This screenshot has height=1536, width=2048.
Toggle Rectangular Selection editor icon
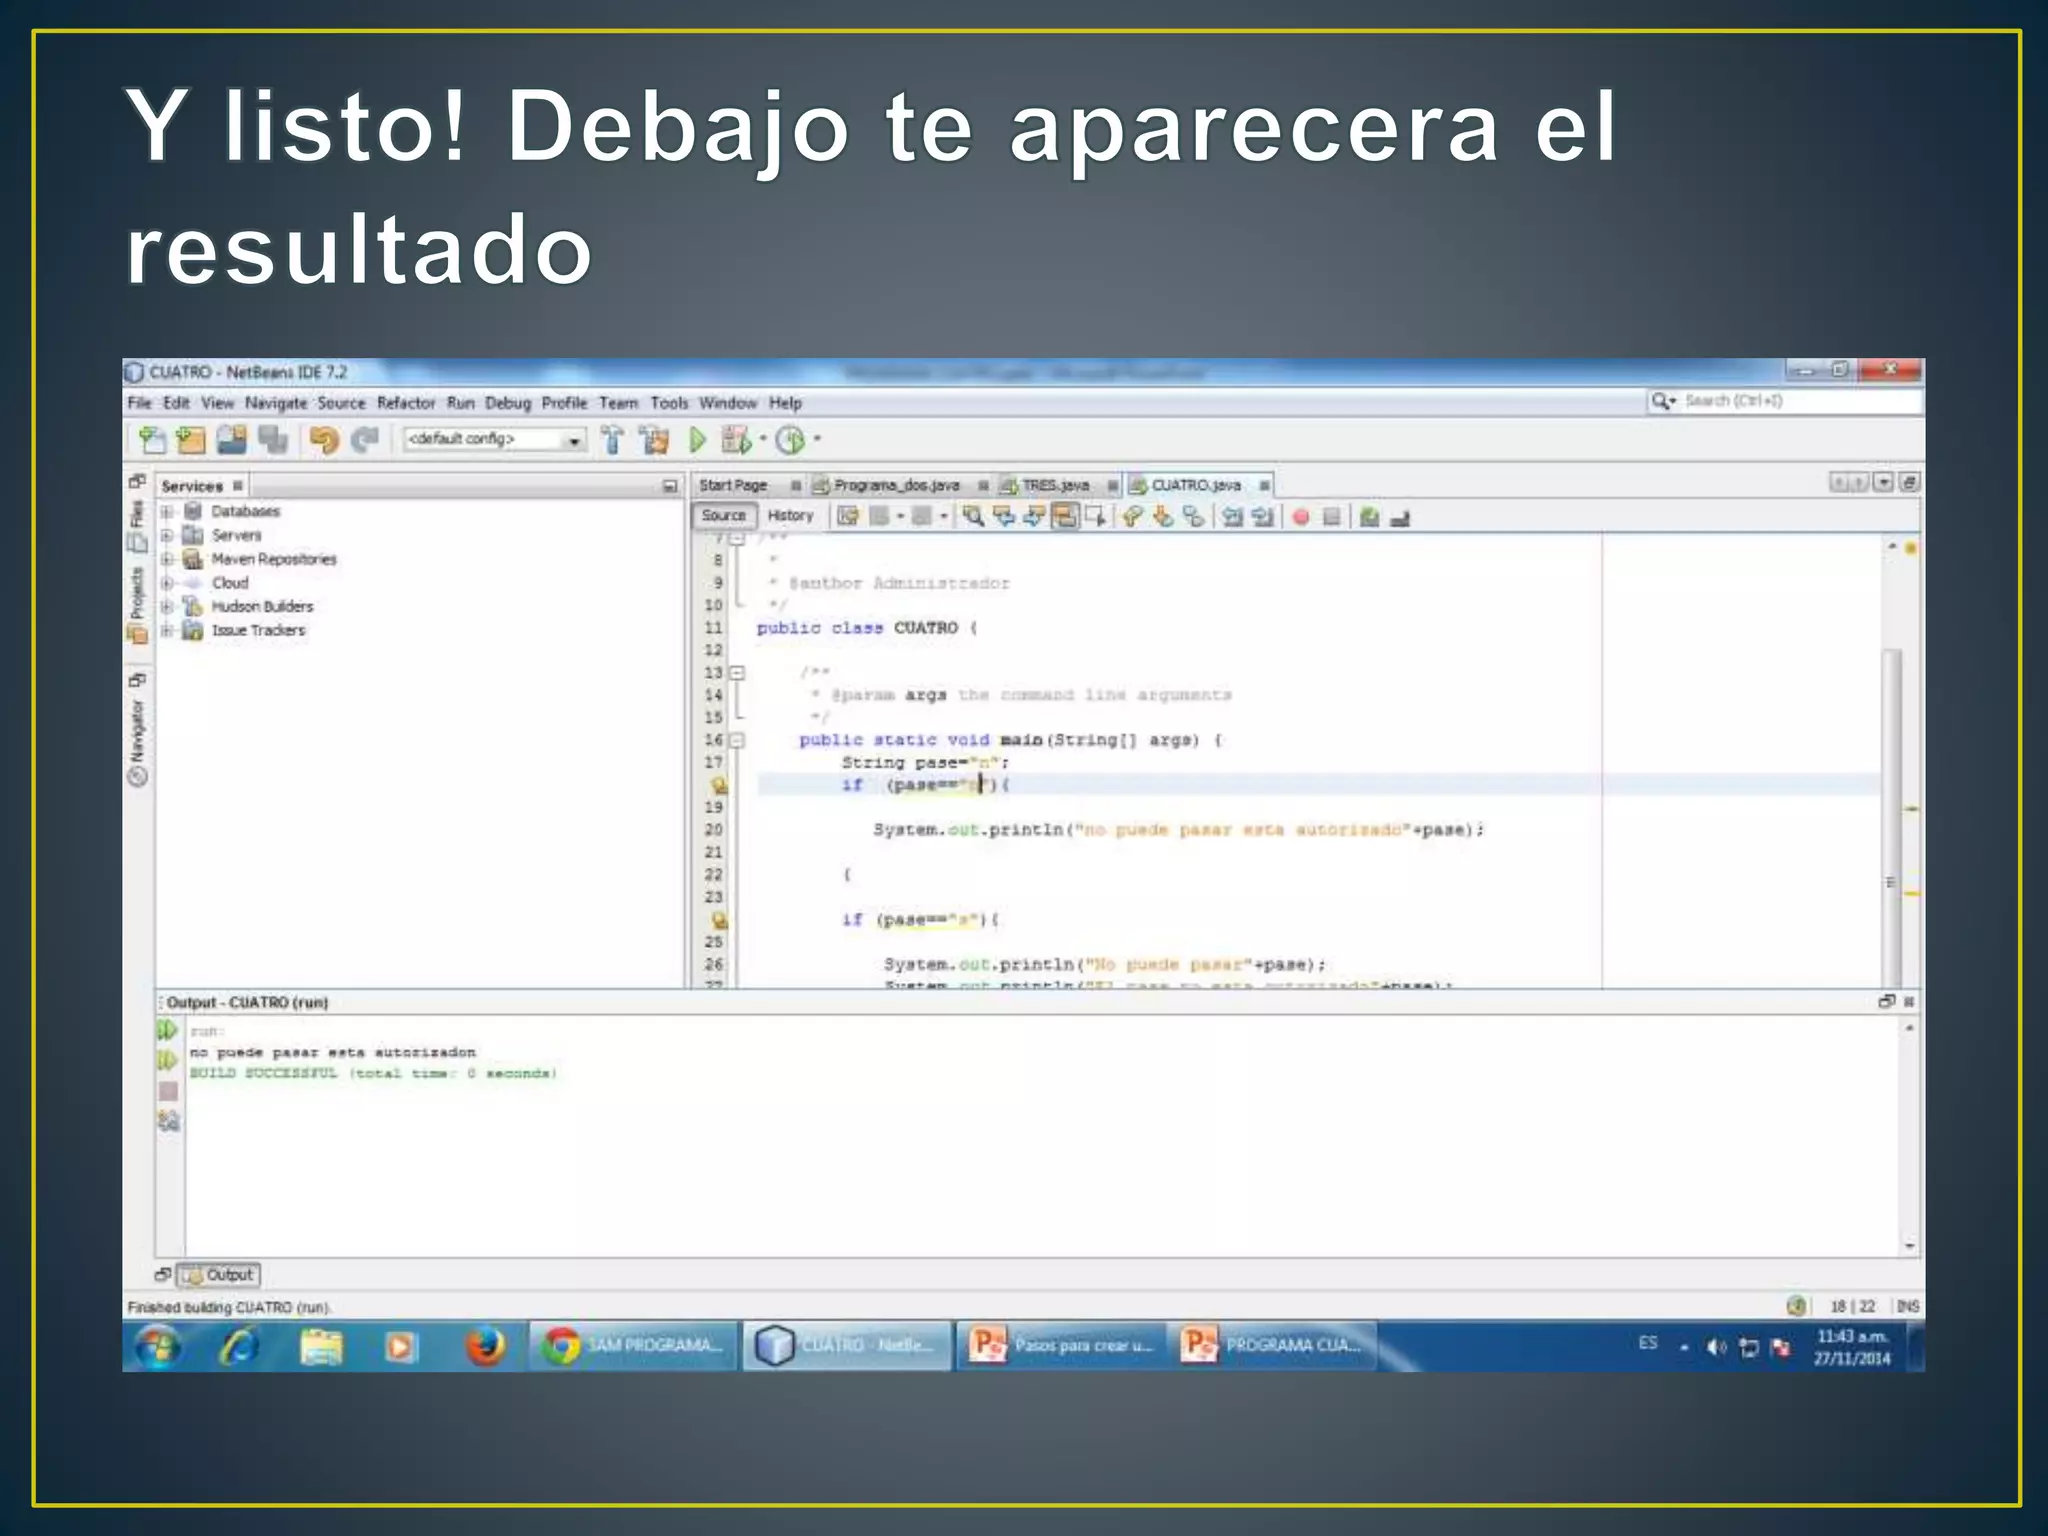(x=1096, y=516)
